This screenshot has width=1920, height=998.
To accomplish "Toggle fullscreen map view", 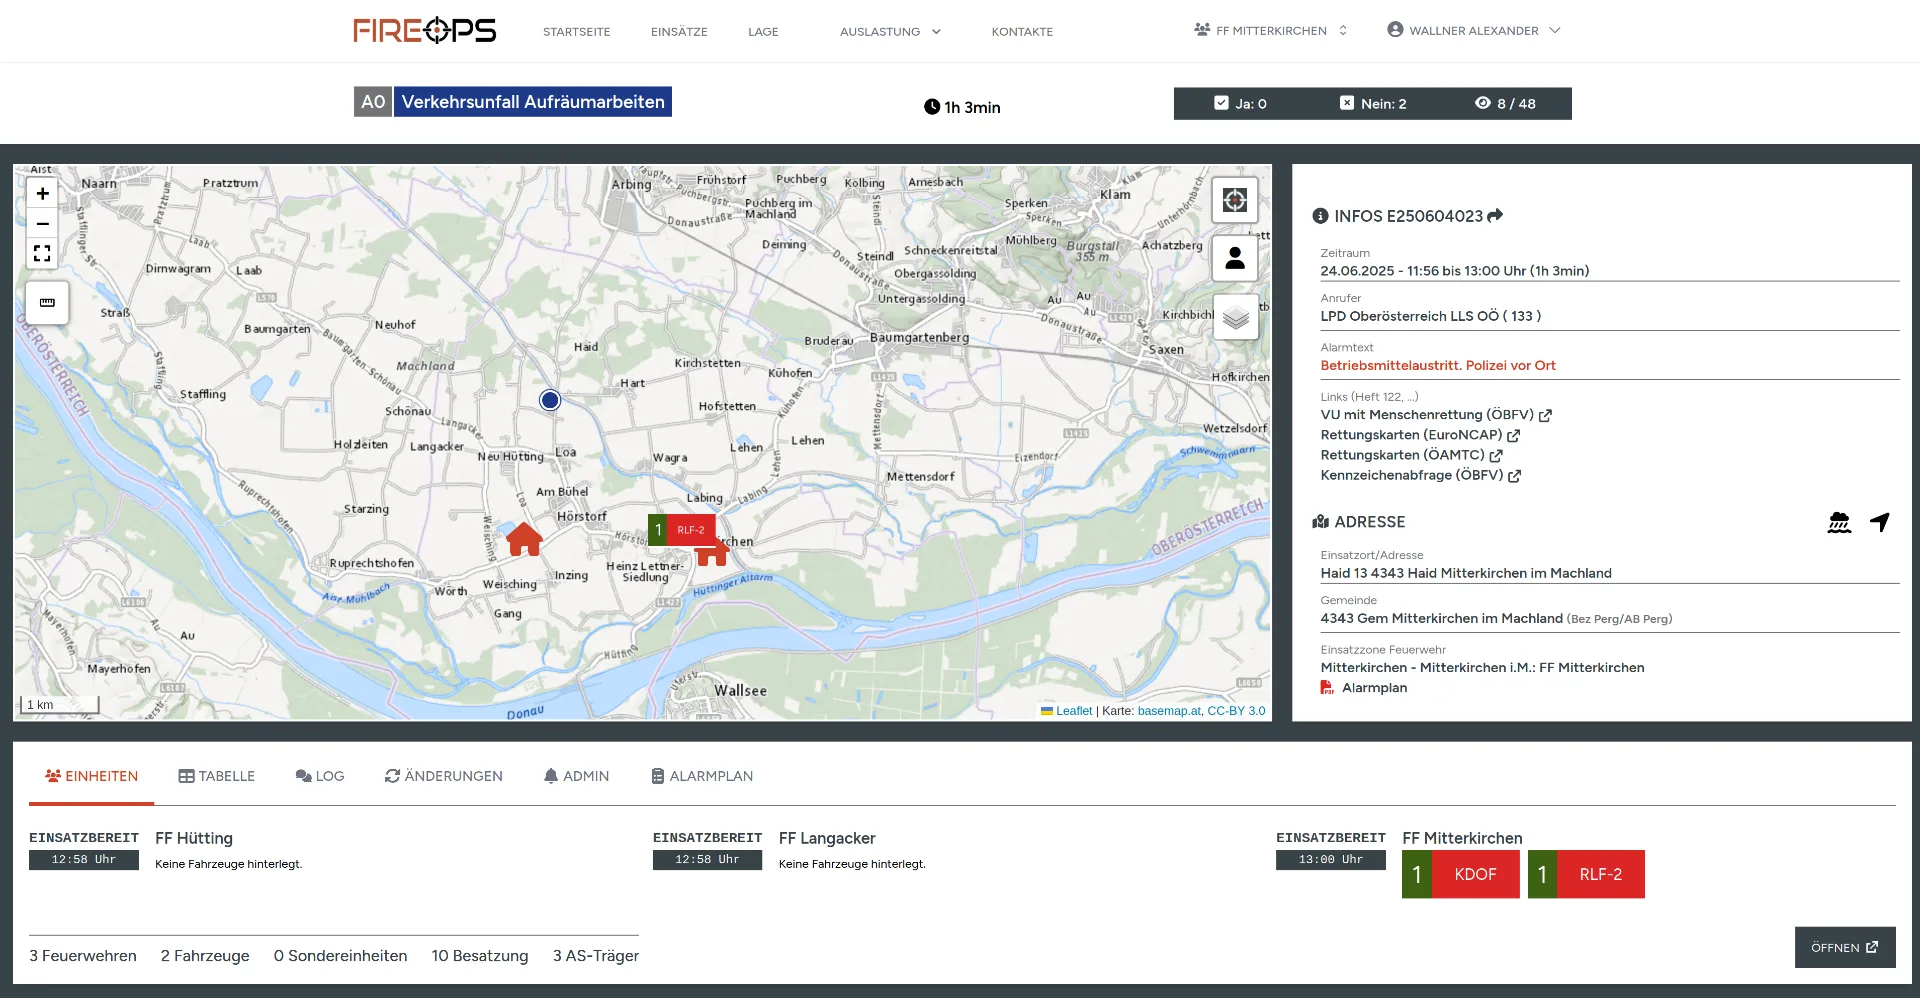I will click(x=42, y=253).
